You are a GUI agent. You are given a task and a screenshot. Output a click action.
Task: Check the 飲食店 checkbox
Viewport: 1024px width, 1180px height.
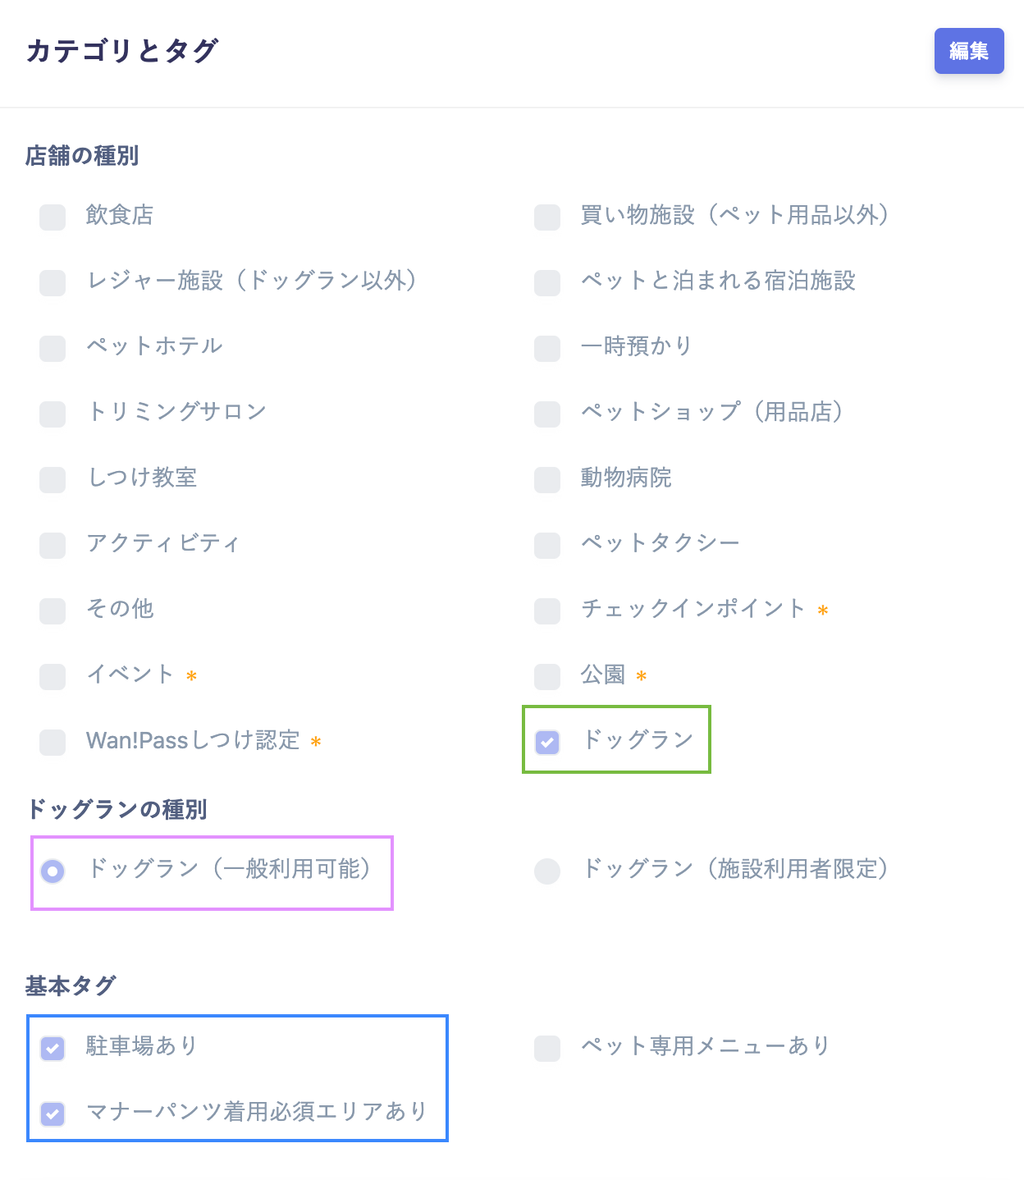pyautogui.click(x=53, y=217)
